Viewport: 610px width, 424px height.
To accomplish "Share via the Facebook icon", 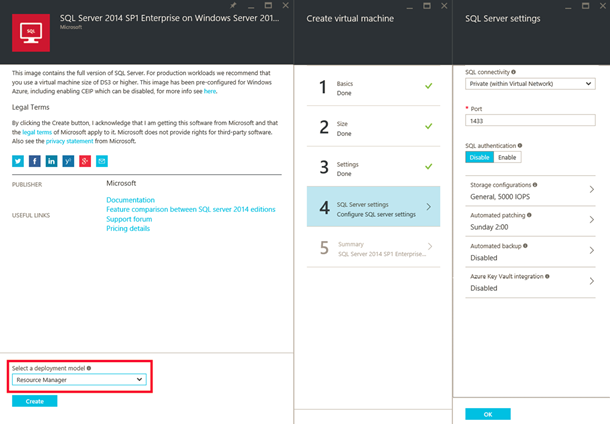I will click(34, 160).
